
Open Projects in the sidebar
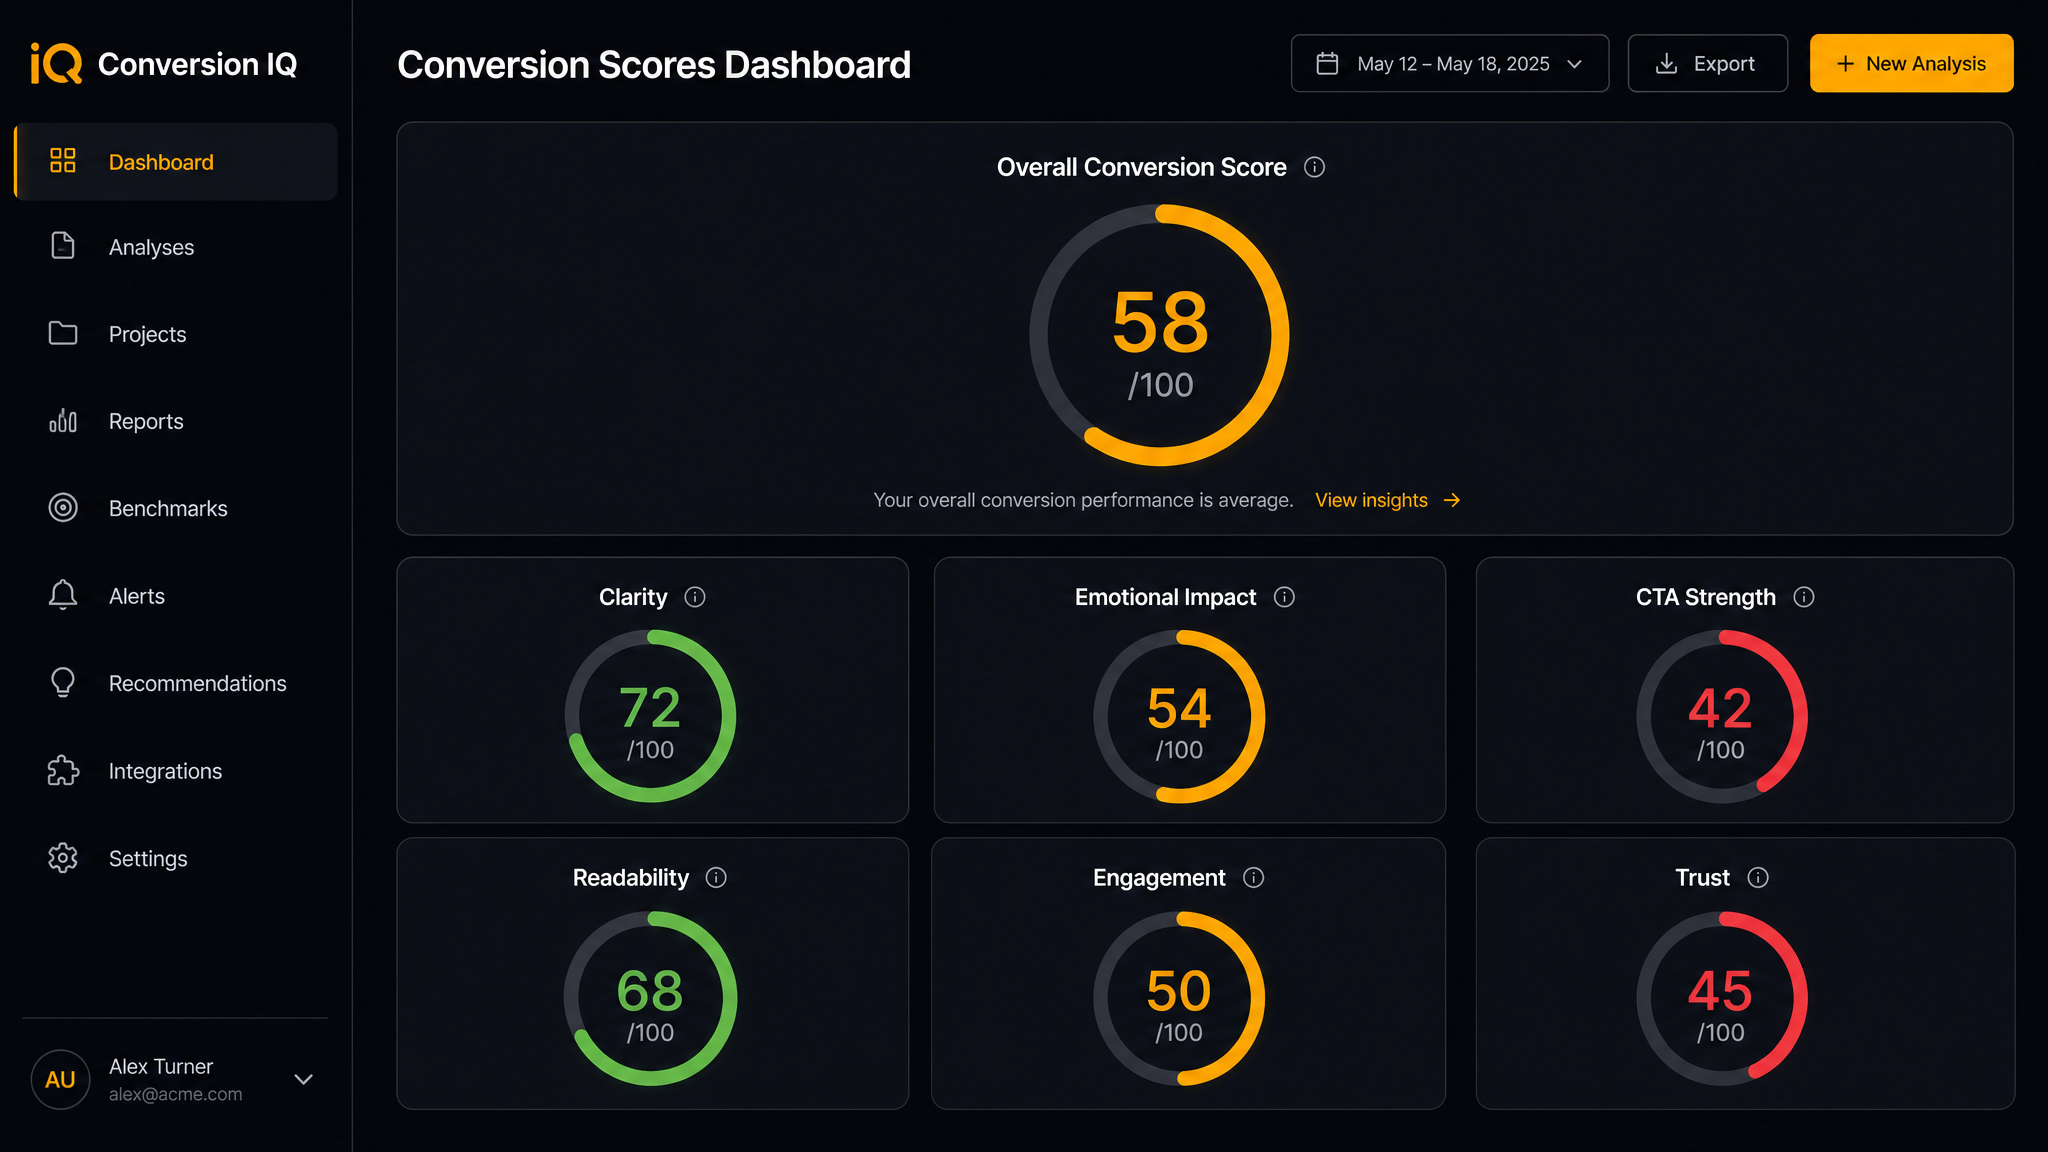coord(176,334)
